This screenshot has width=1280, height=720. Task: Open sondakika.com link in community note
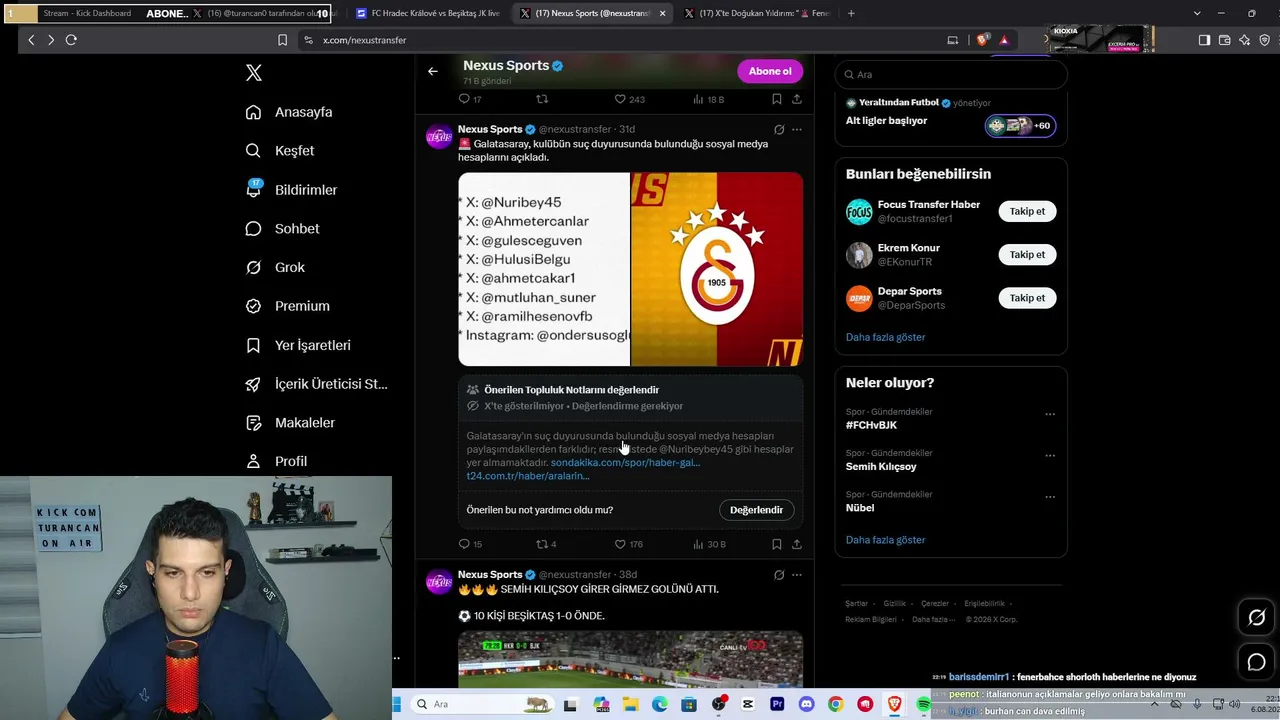[x=625, y=463]
